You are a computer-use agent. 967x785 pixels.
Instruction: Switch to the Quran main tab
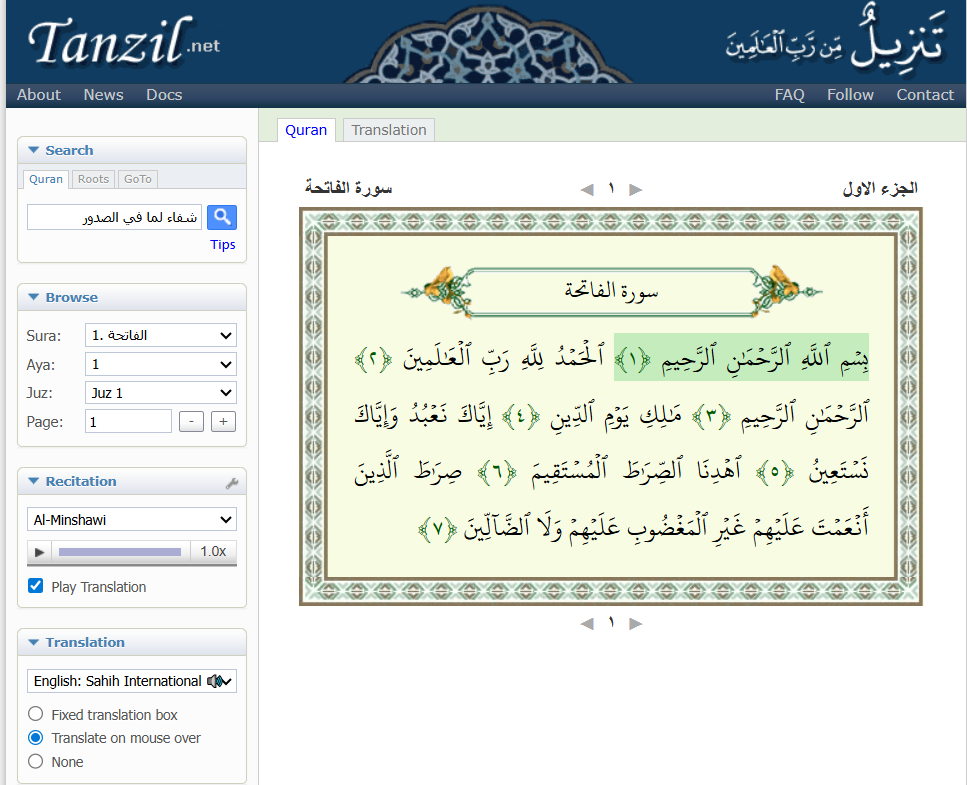[x=306, y=130]
